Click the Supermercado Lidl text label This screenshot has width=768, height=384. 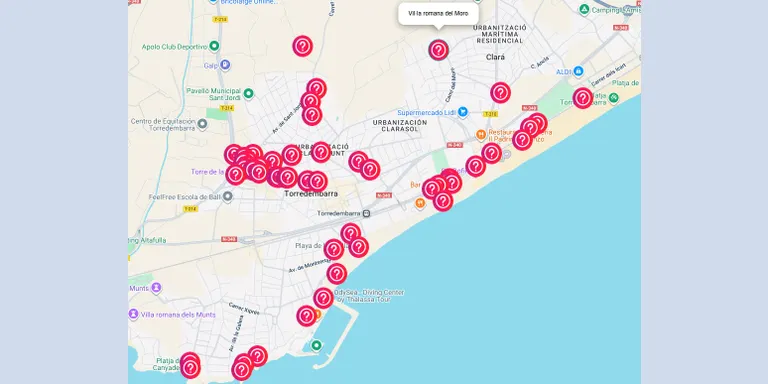pos(427,113)
